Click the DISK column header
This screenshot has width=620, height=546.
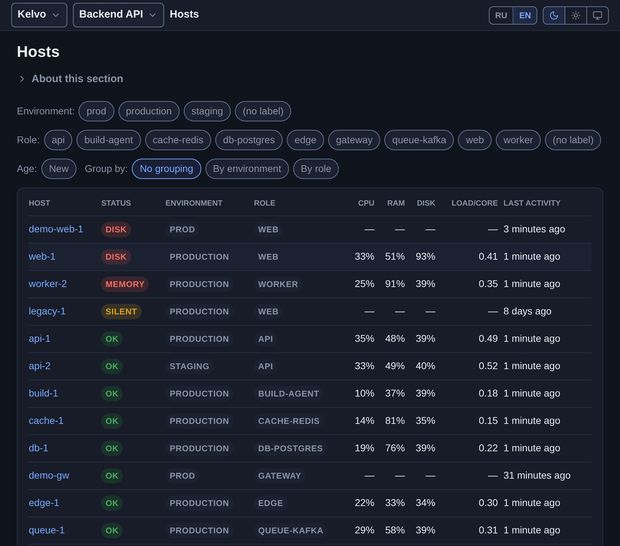click(426, 203)
